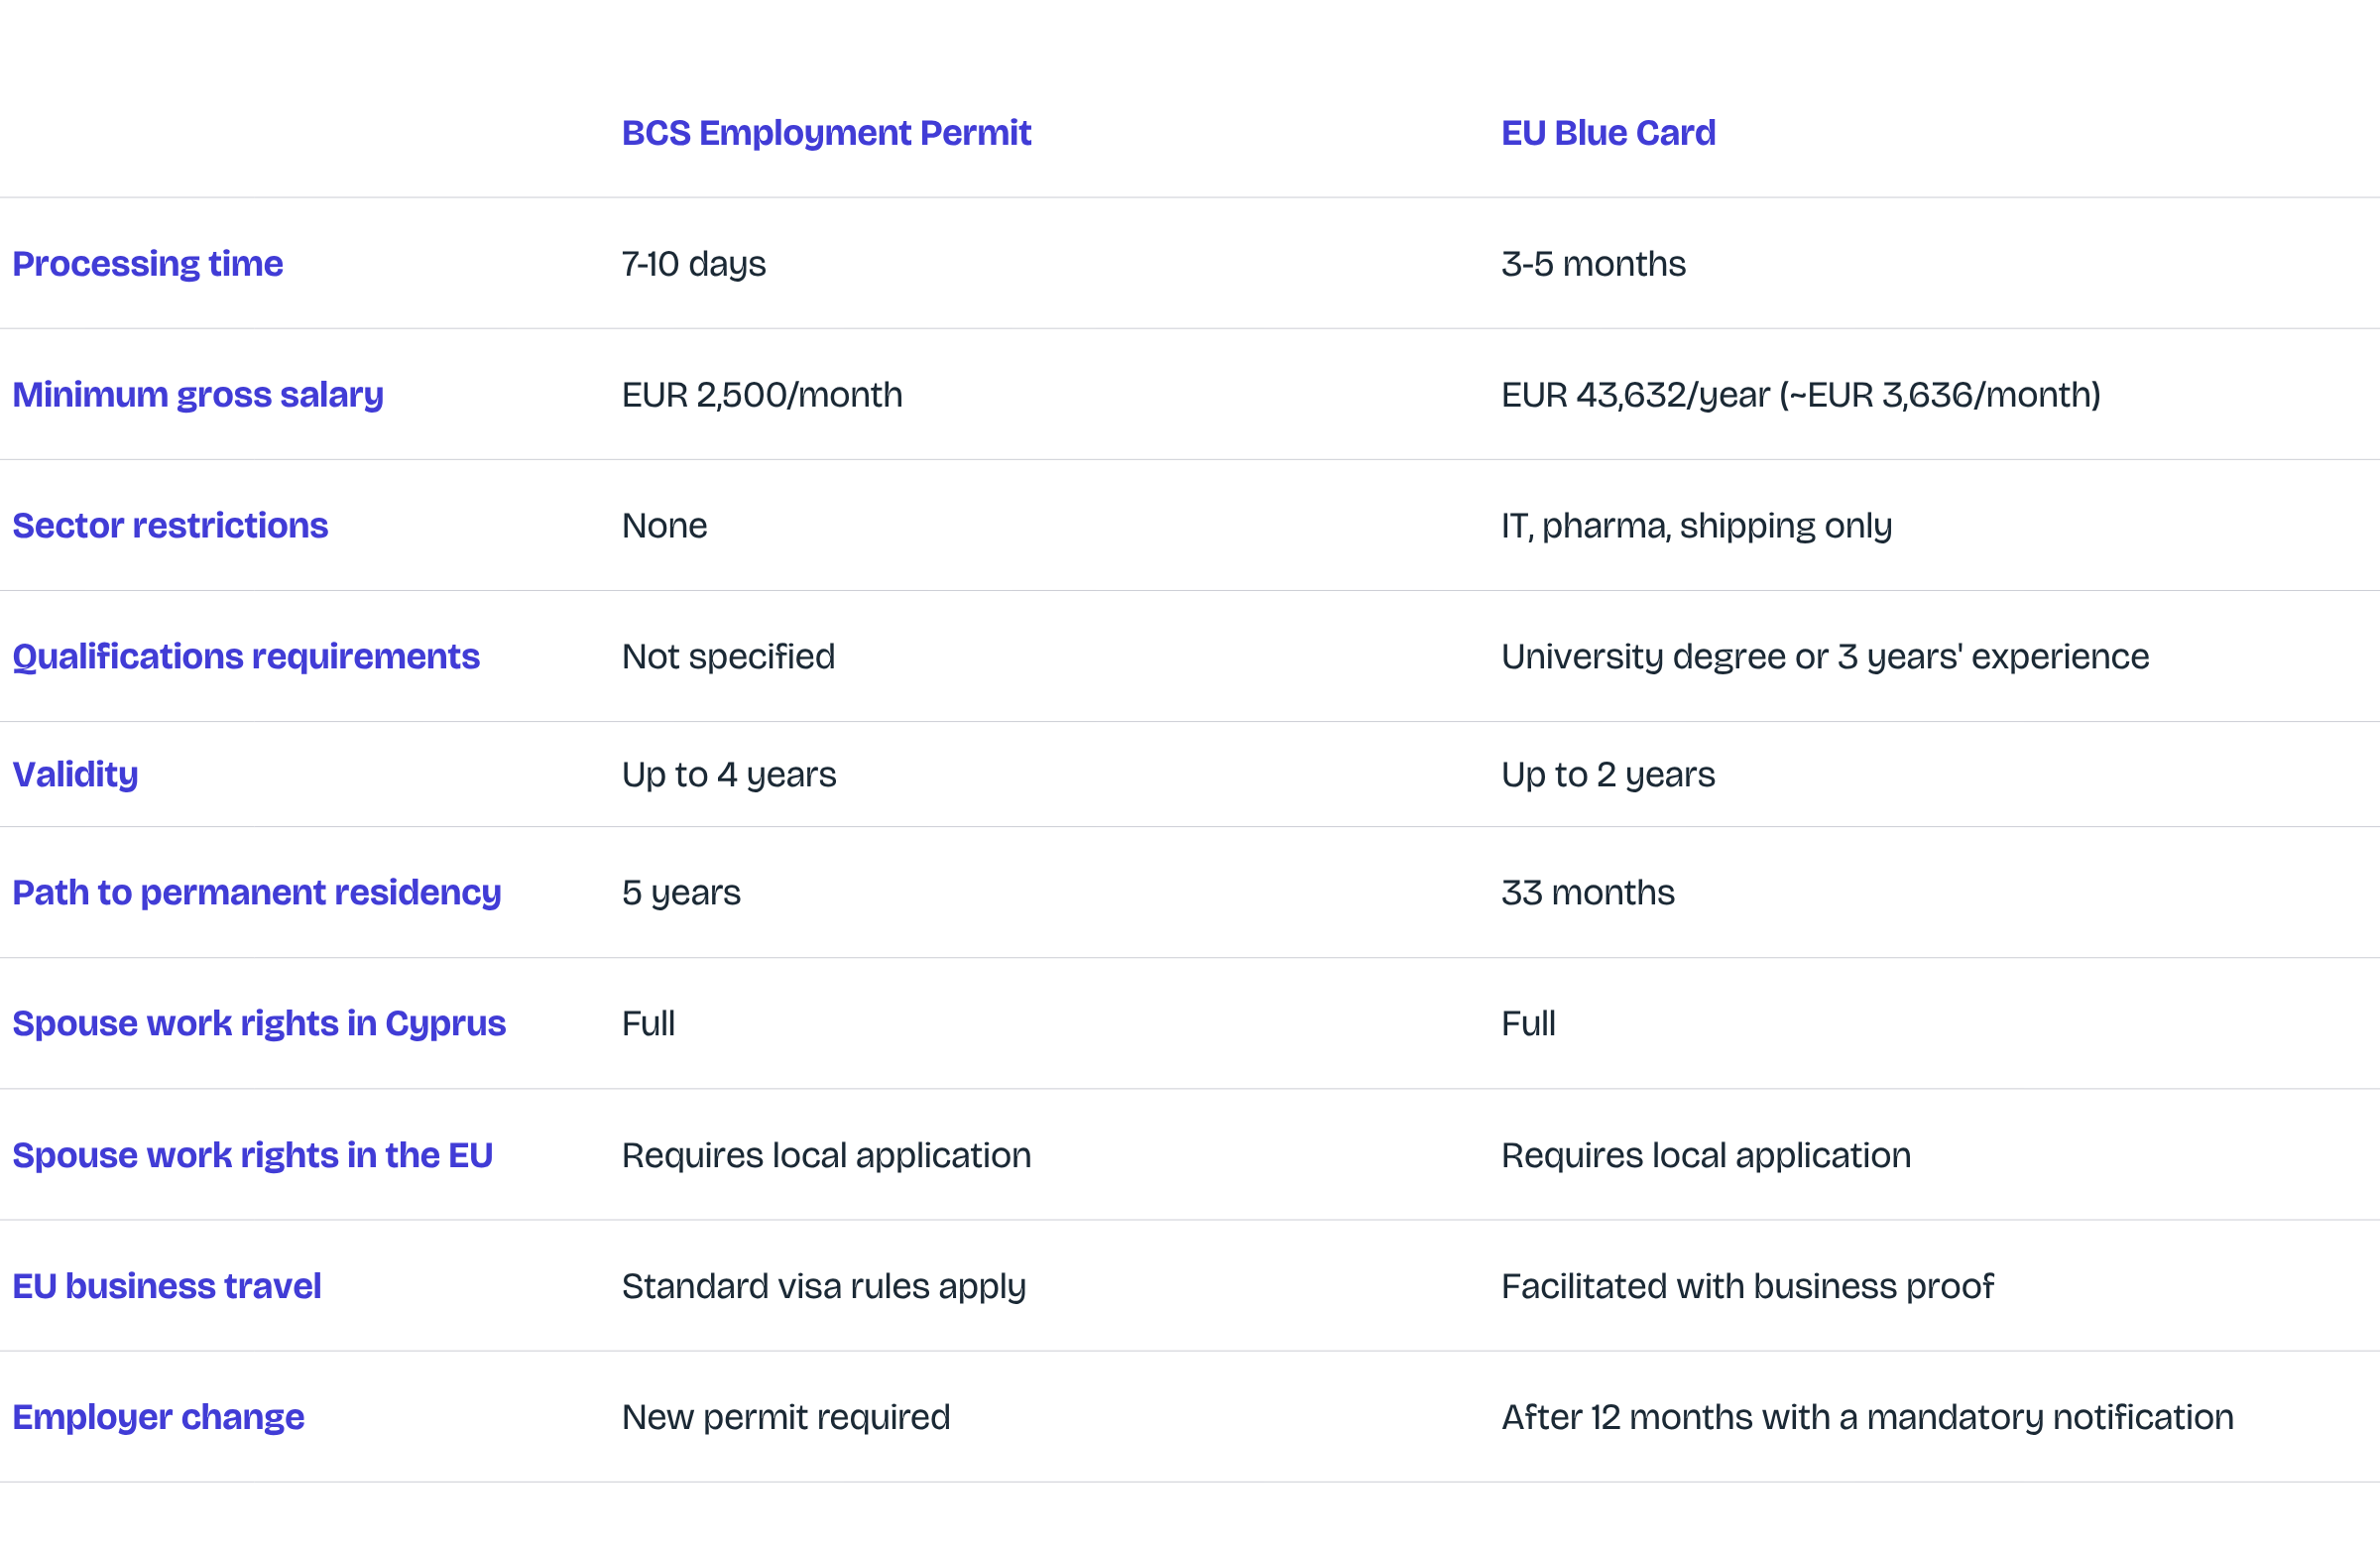This screenshot has height=1550, width=2380.
Task: Select the EUR 43,632/year salary cell
Action: point(1801,395)
